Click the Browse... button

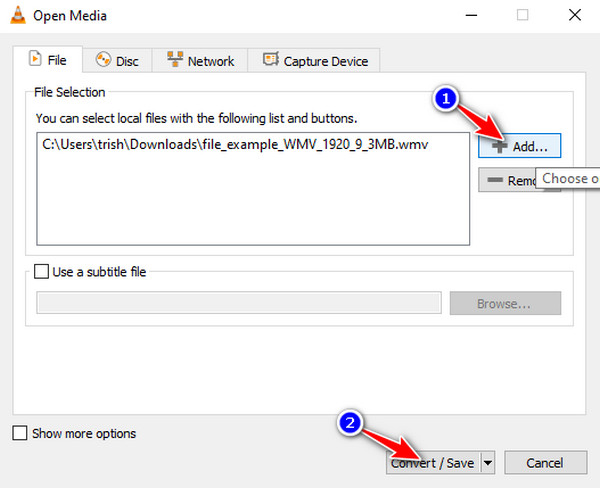coord(505,304)
